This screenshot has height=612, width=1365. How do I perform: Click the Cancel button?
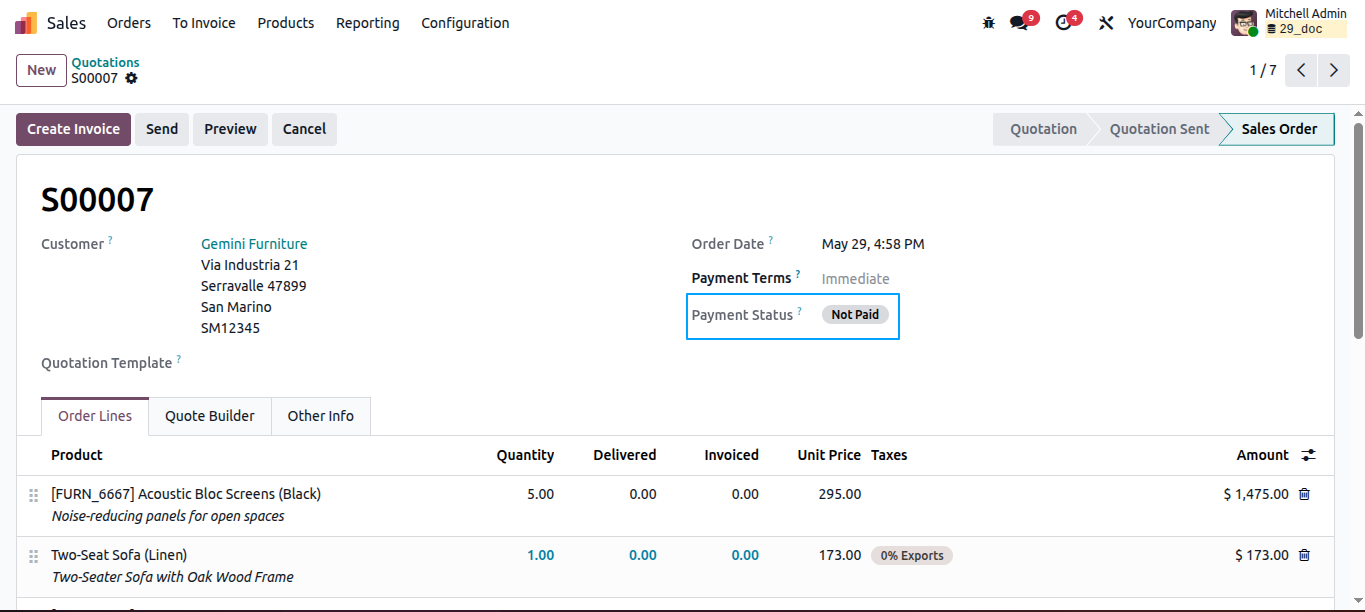click(x=304, y=129)
